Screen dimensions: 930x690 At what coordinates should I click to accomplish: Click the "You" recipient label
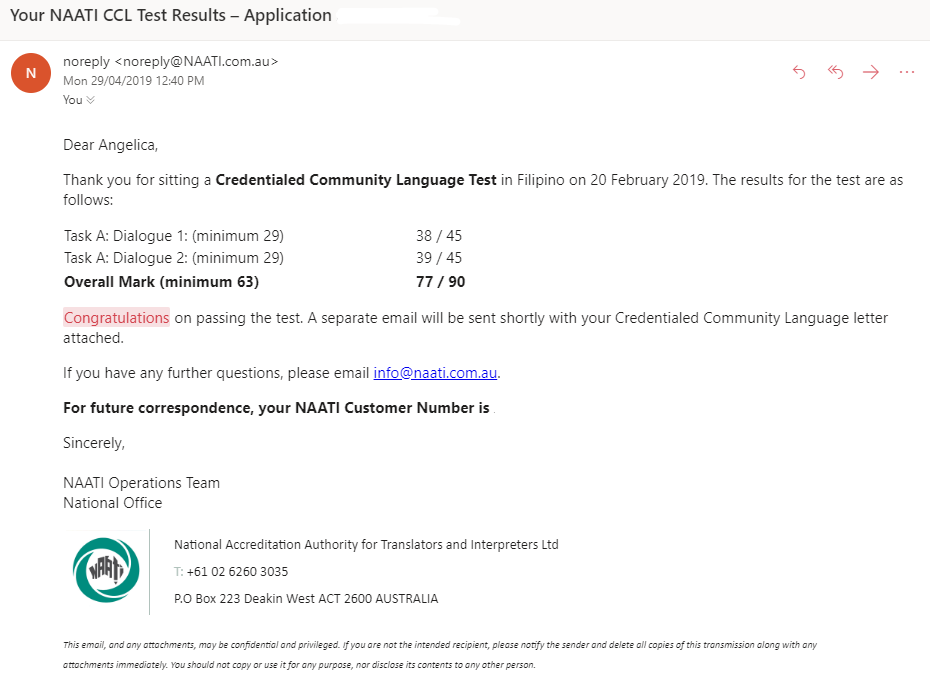click(x=72, y=100)
